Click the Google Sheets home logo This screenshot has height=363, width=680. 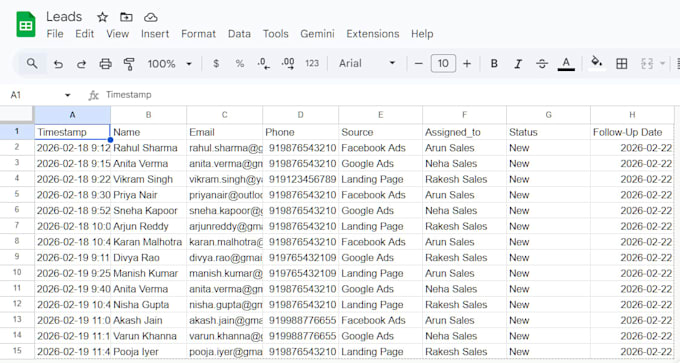(26, 24)
